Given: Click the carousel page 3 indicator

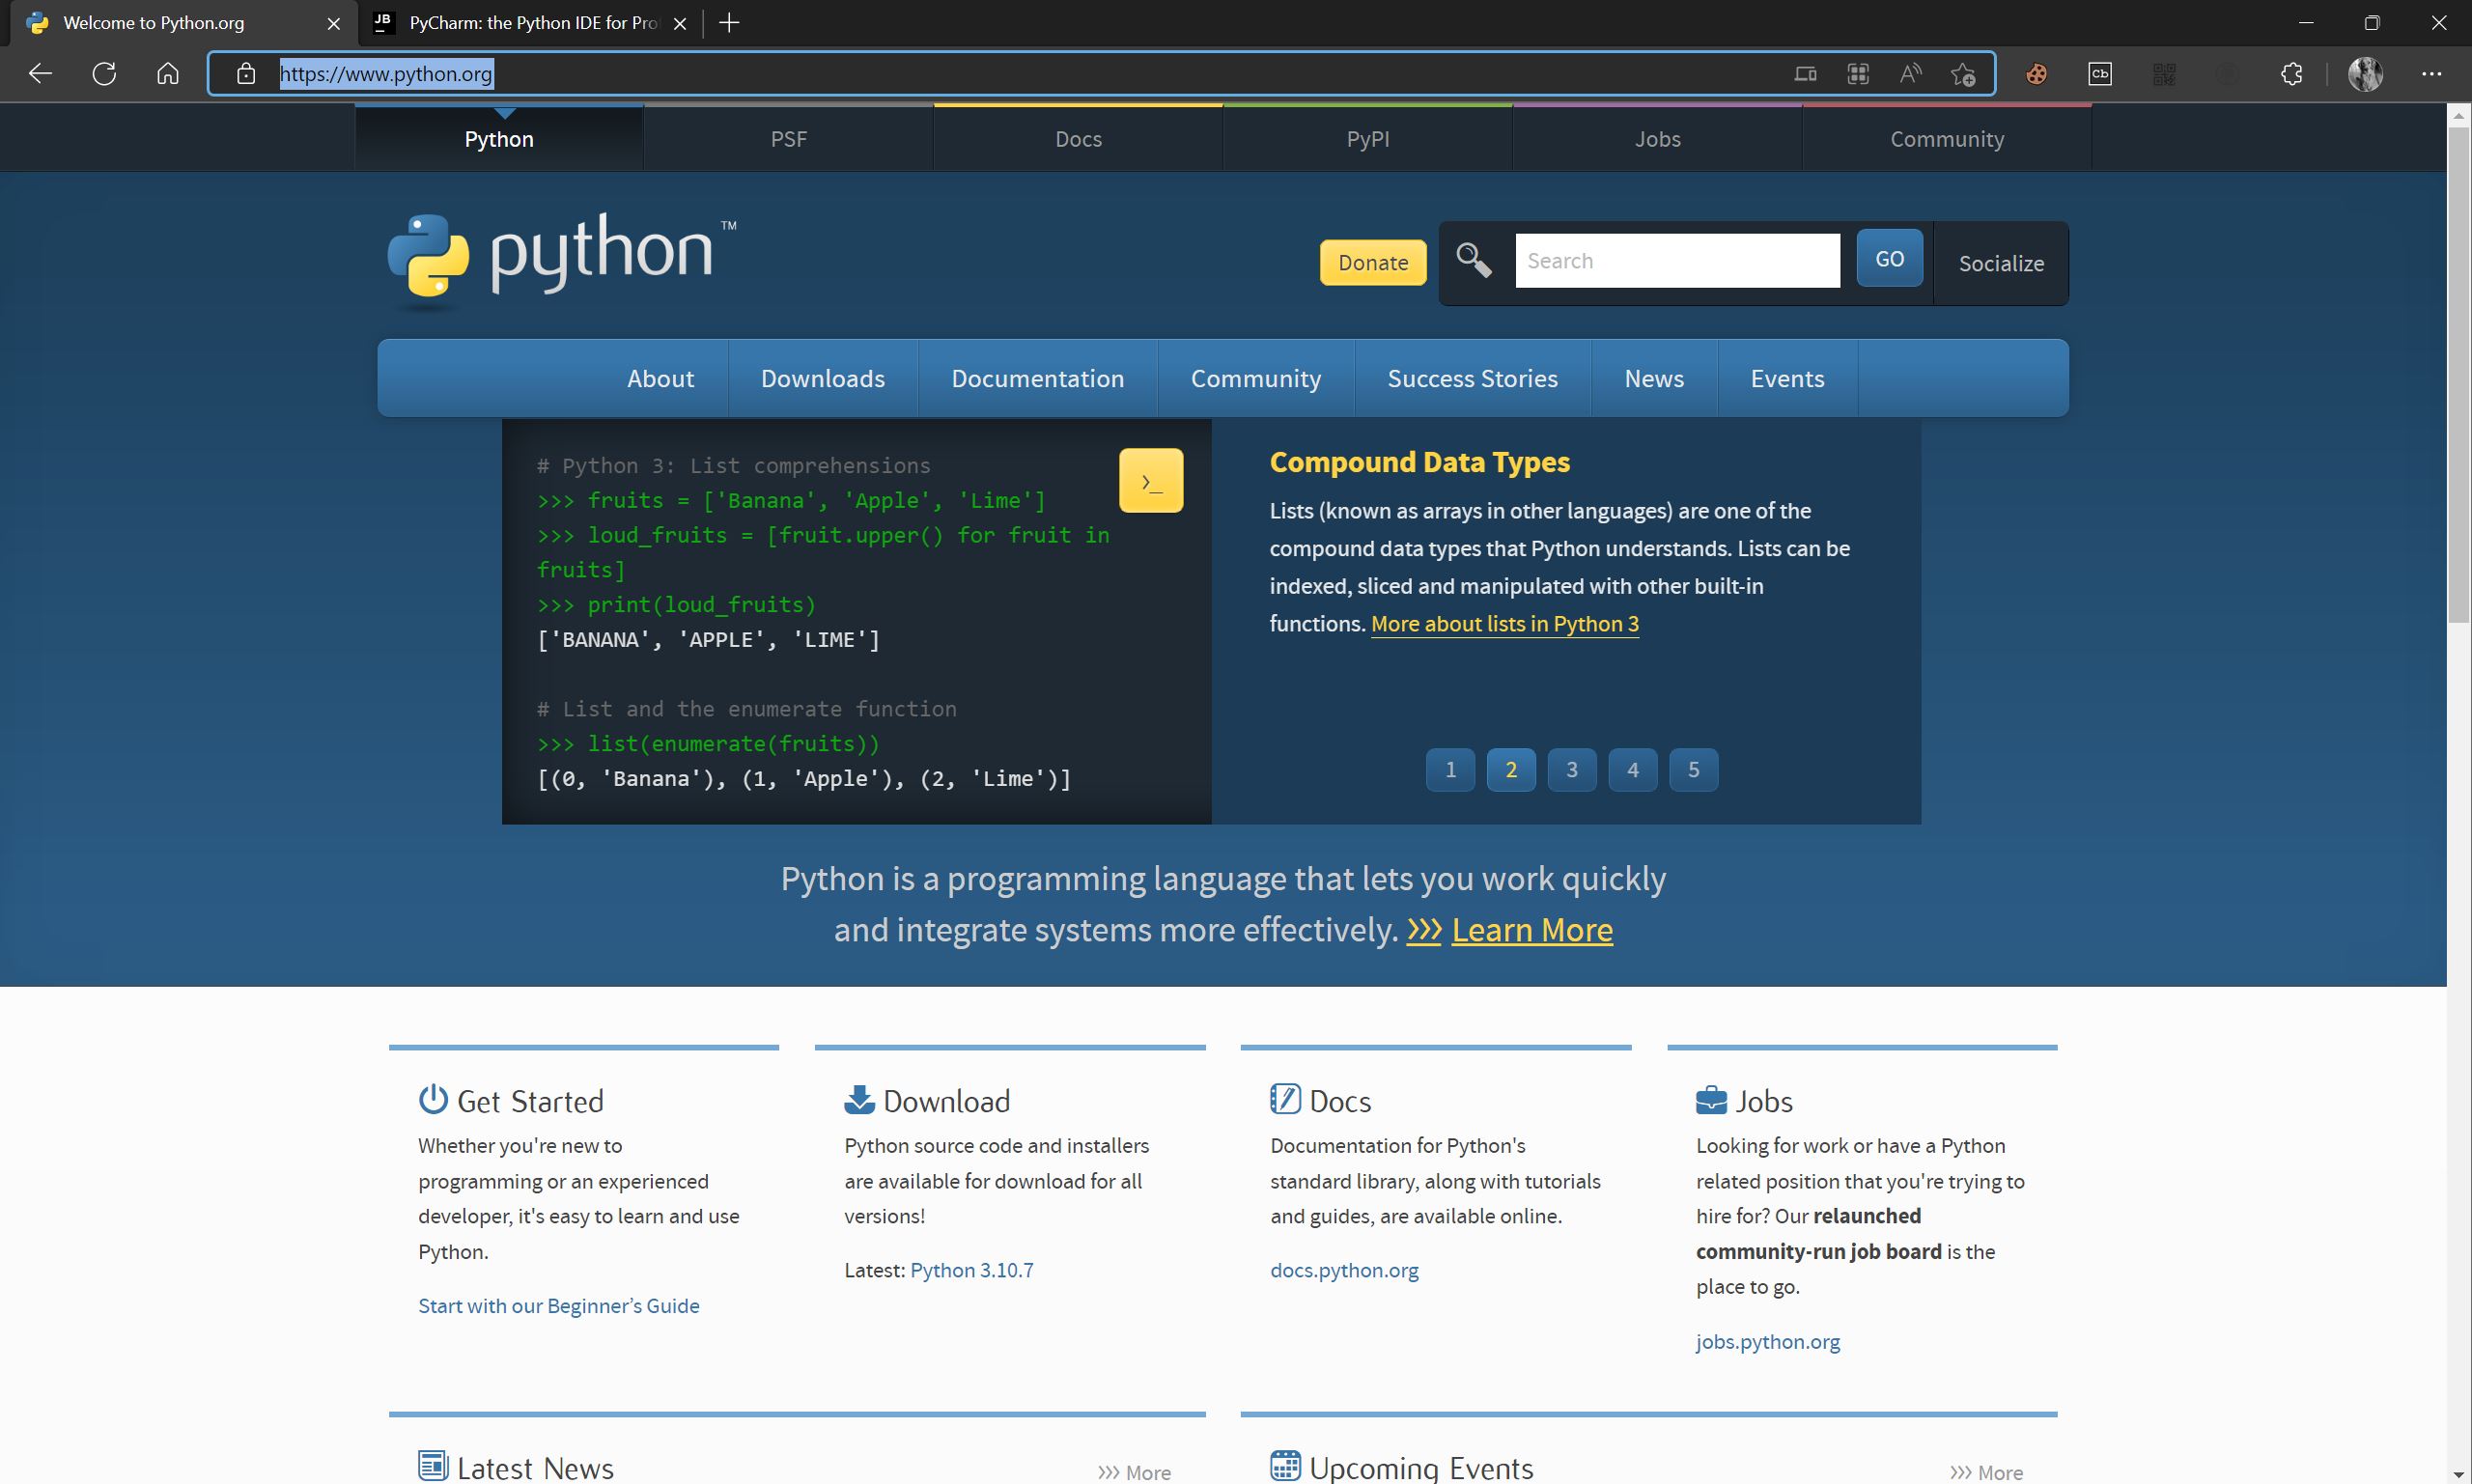Looking at the screenshot, I should coord(1571,770).
